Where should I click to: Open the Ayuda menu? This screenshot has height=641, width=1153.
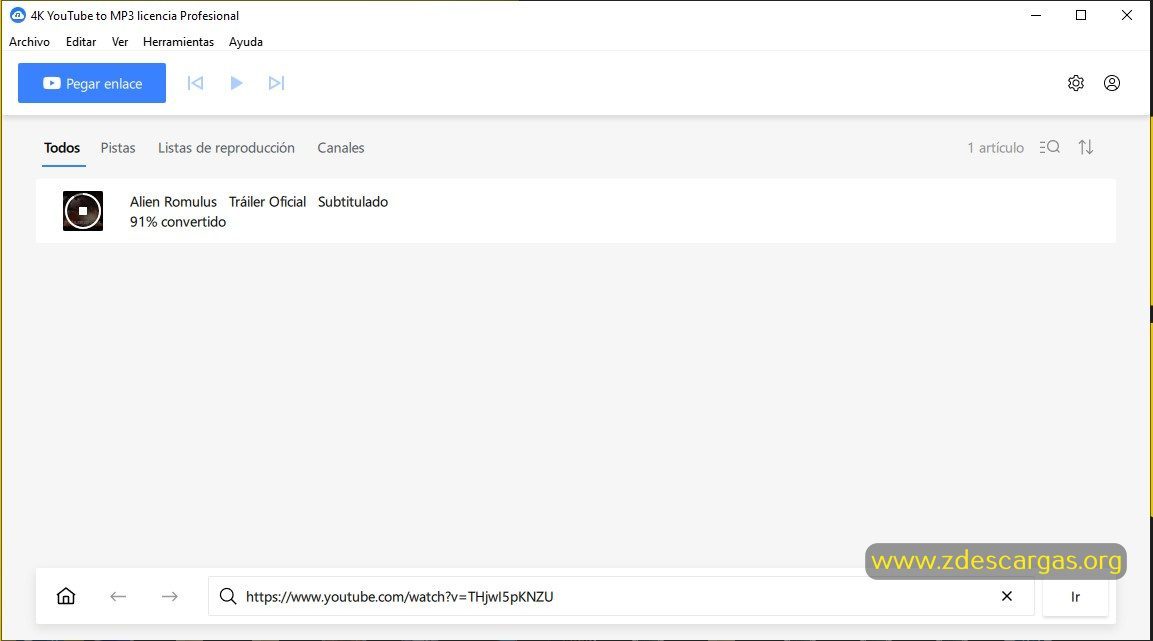[x=246, y=42]
